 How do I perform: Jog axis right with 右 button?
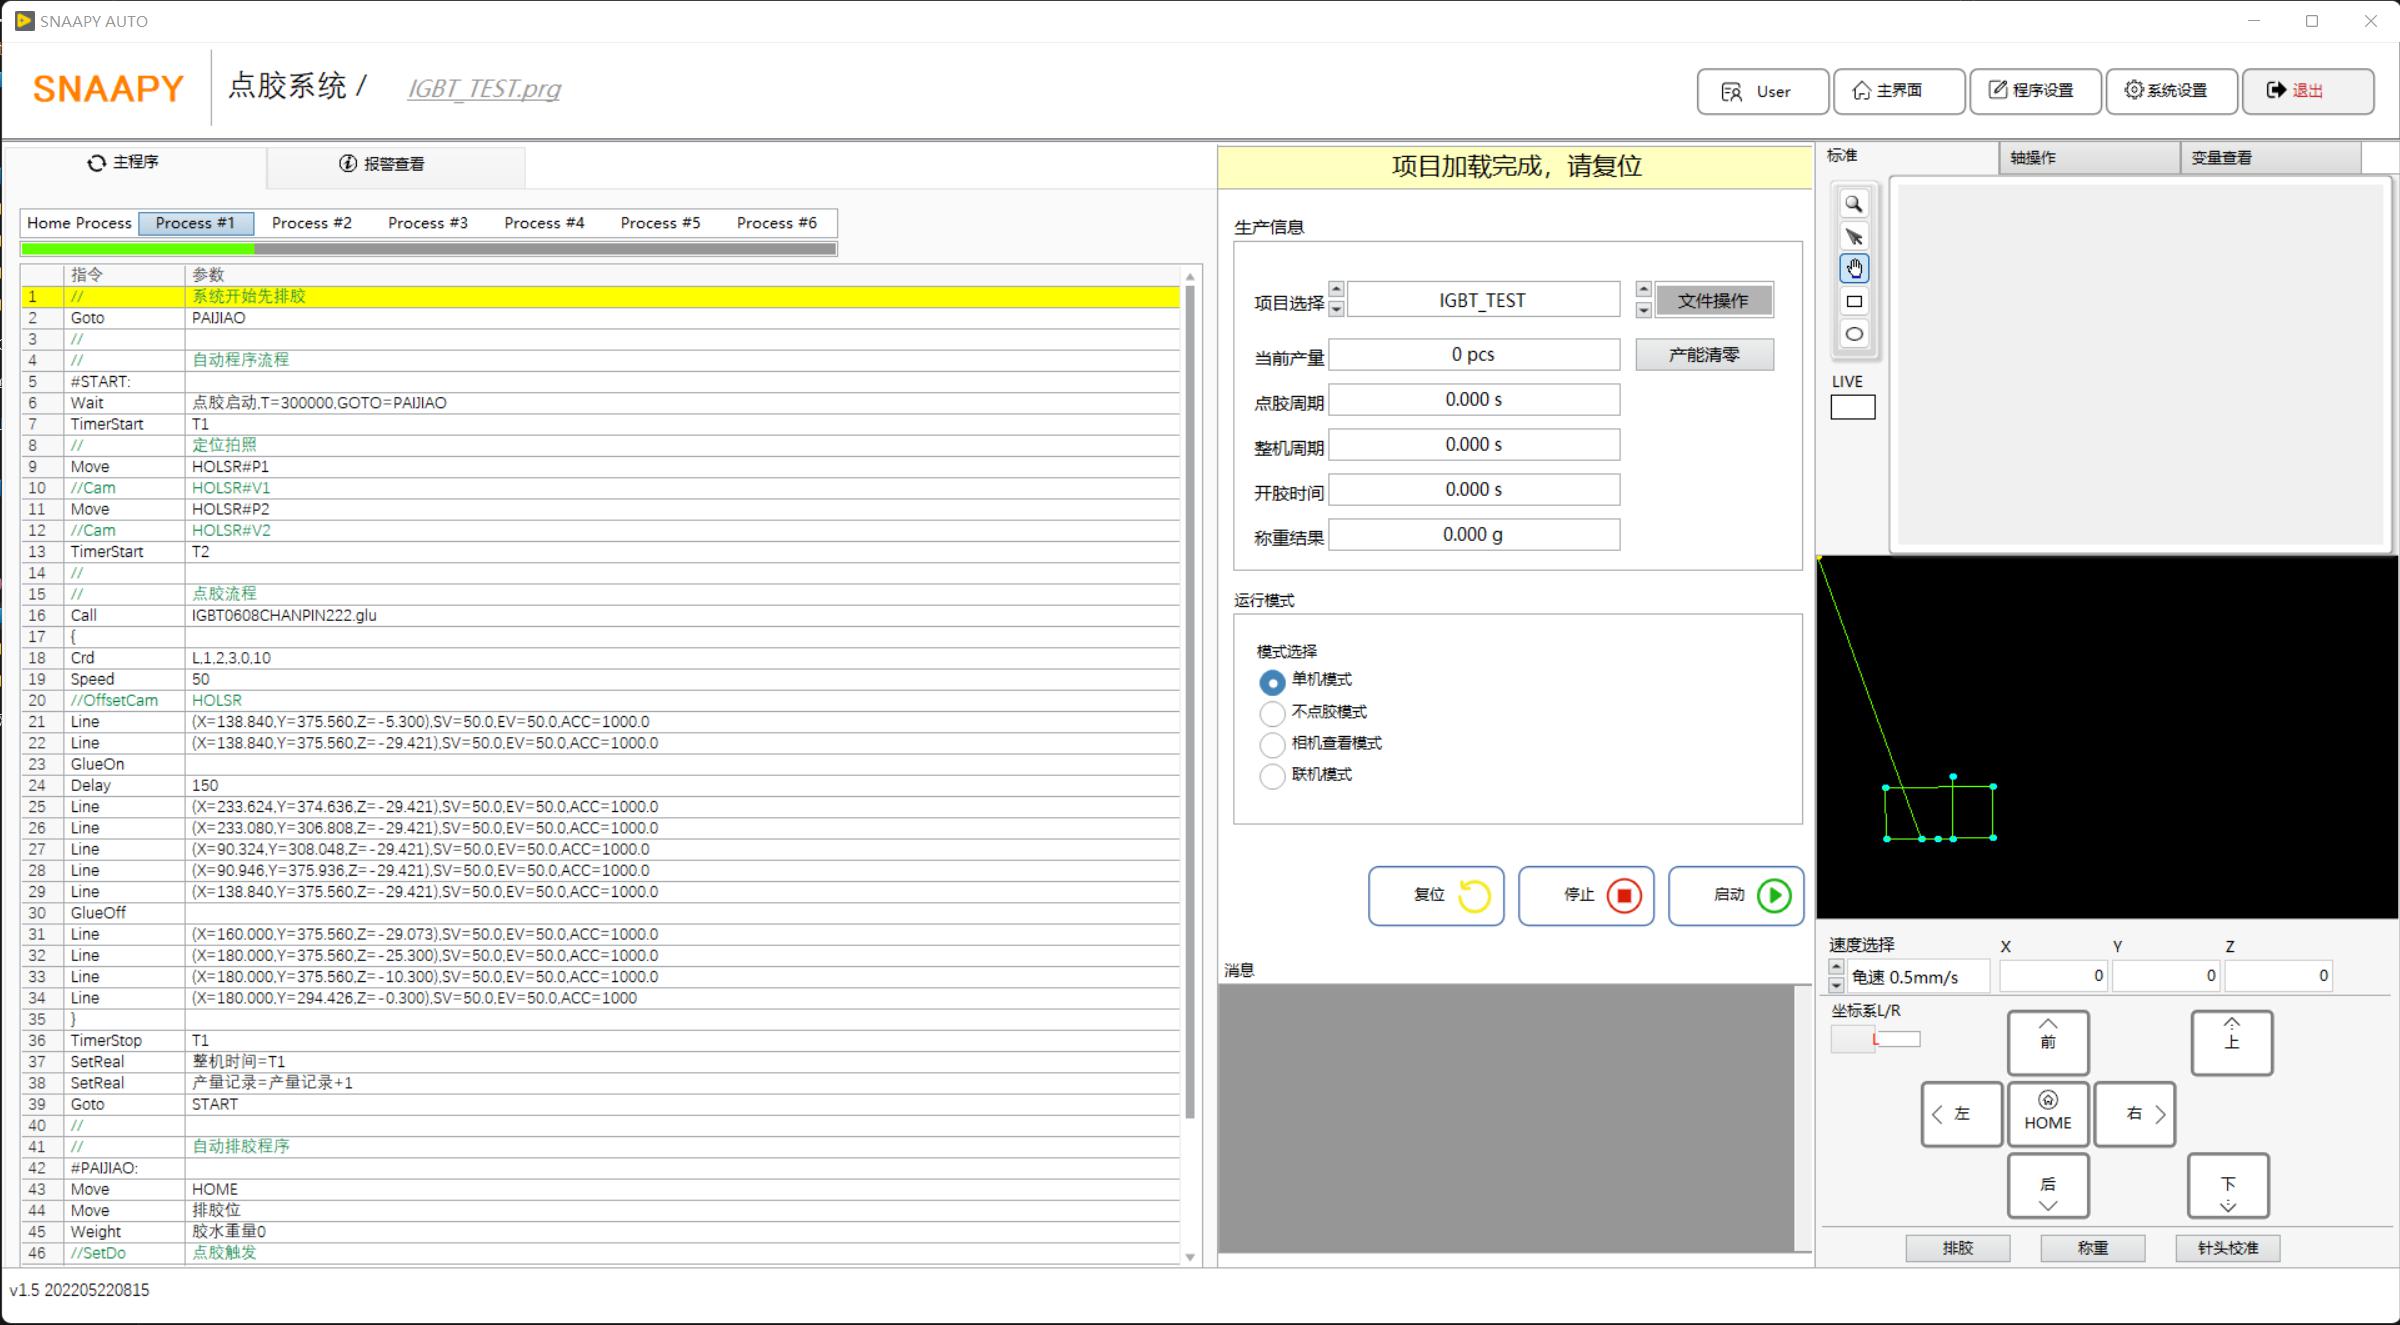point(2135,1113)
